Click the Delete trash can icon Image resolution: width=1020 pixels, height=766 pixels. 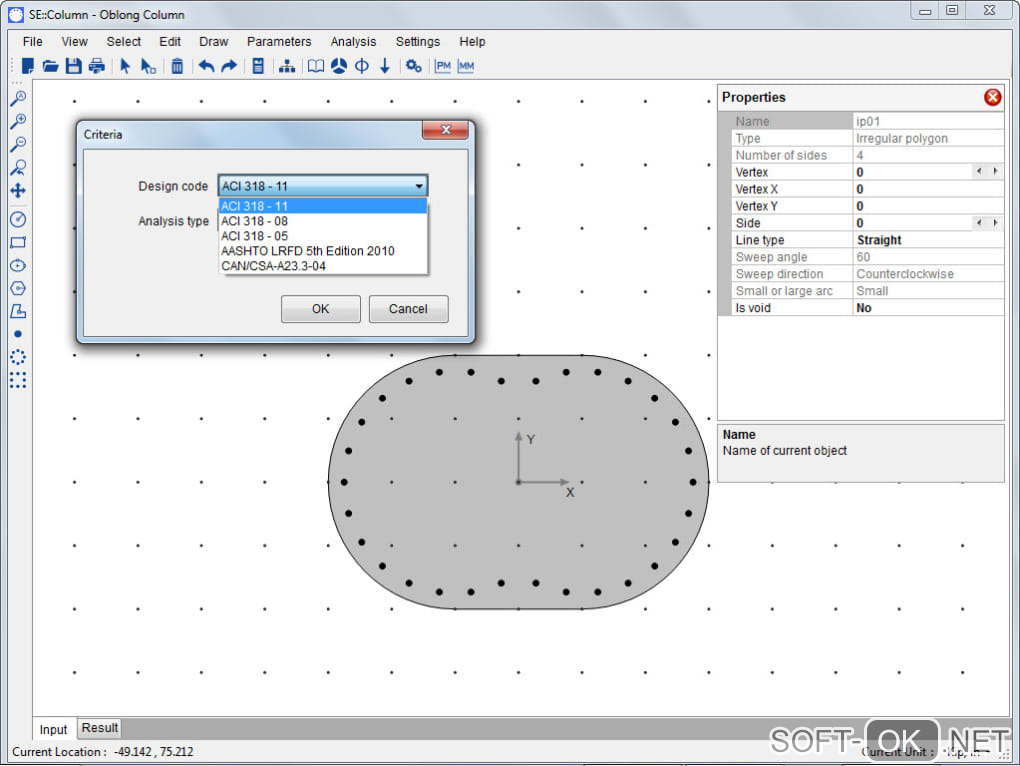coord(177,66)
